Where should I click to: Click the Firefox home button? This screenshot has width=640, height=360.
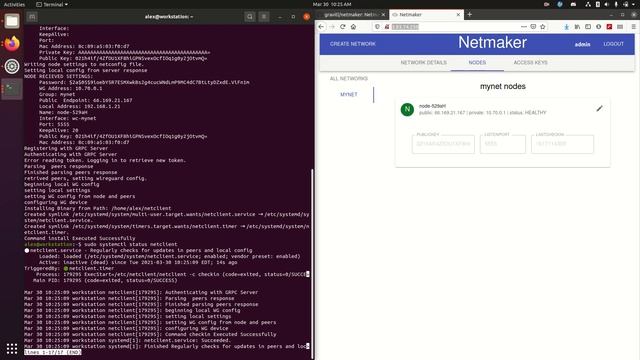pyautogui.click(x=353, y=27)
